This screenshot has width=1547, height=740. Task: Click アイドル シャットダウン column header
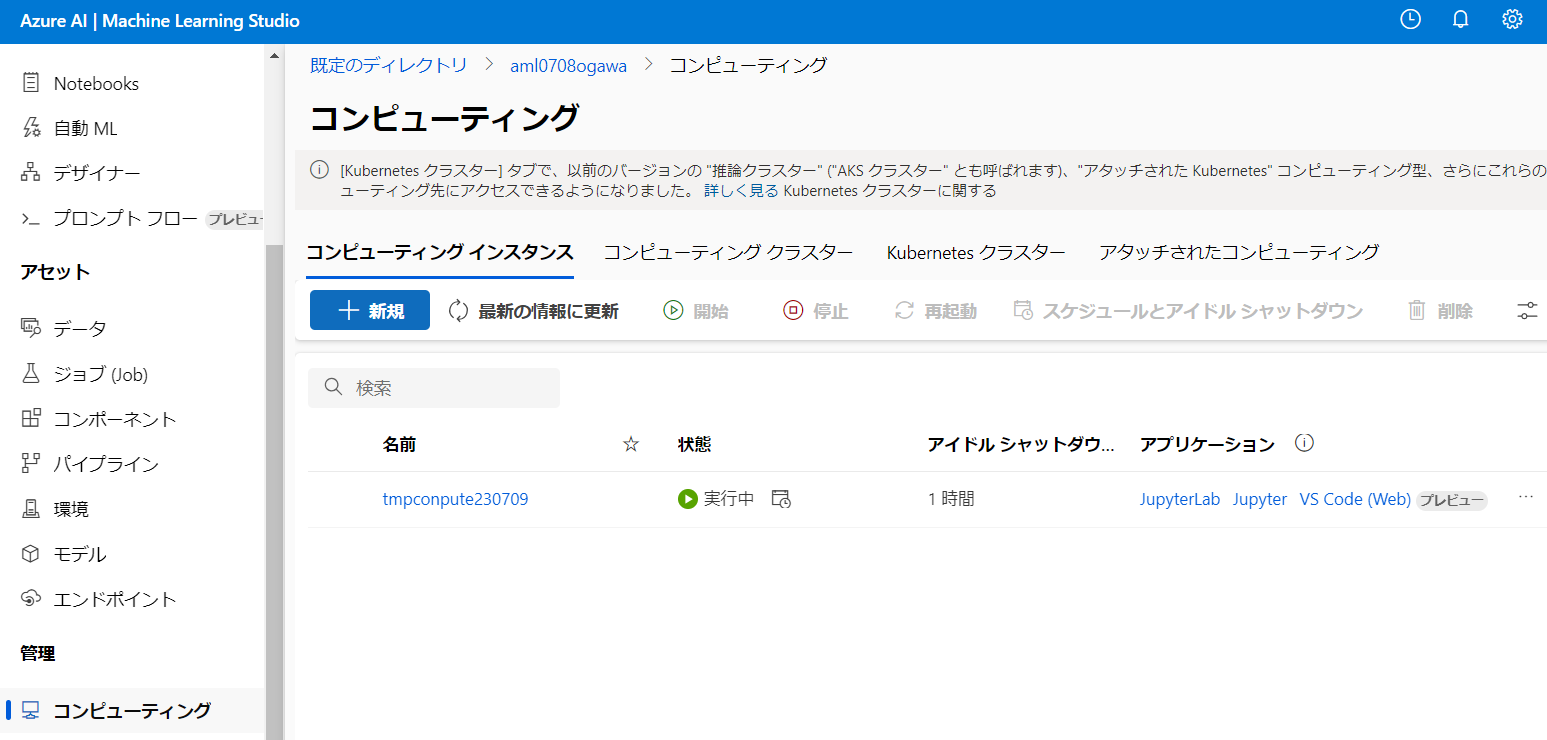[x=1021, y=445]
